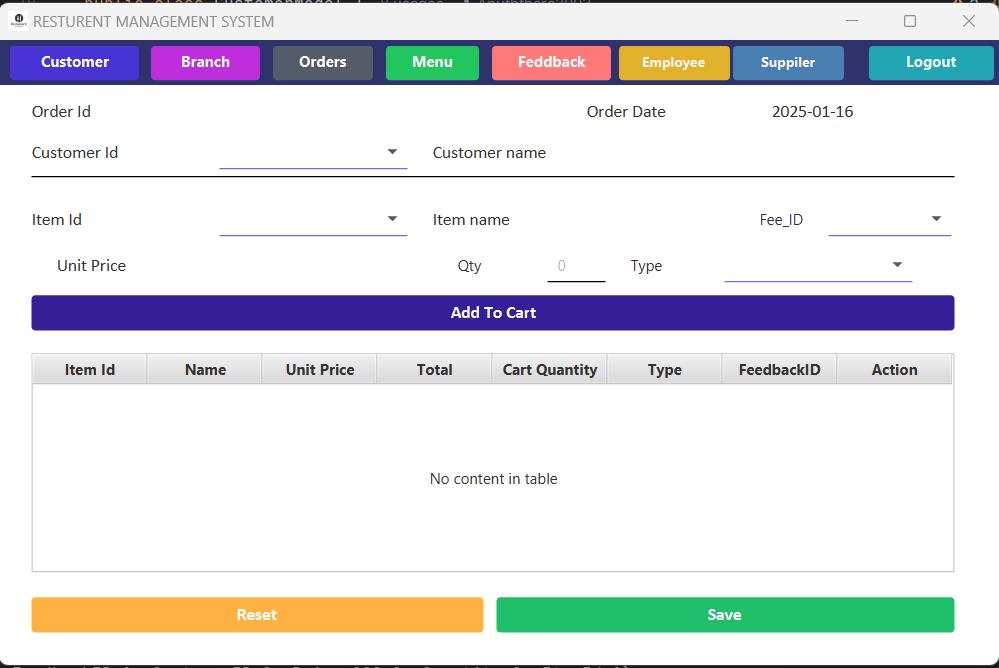The width and height of the screenshot is (999, 668).
Task: Switch to the Orders page
Action: click(323, 62)
